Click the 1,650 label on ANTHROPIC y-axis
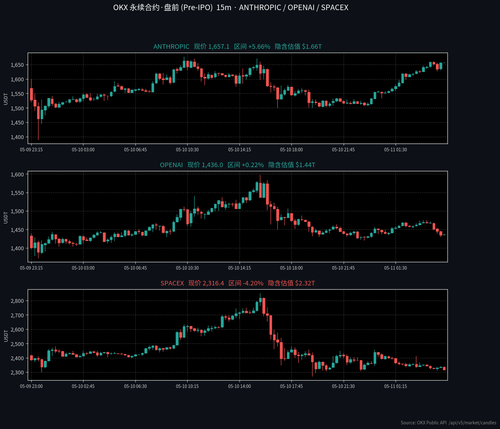500x429 pixels. click(18, 65)
